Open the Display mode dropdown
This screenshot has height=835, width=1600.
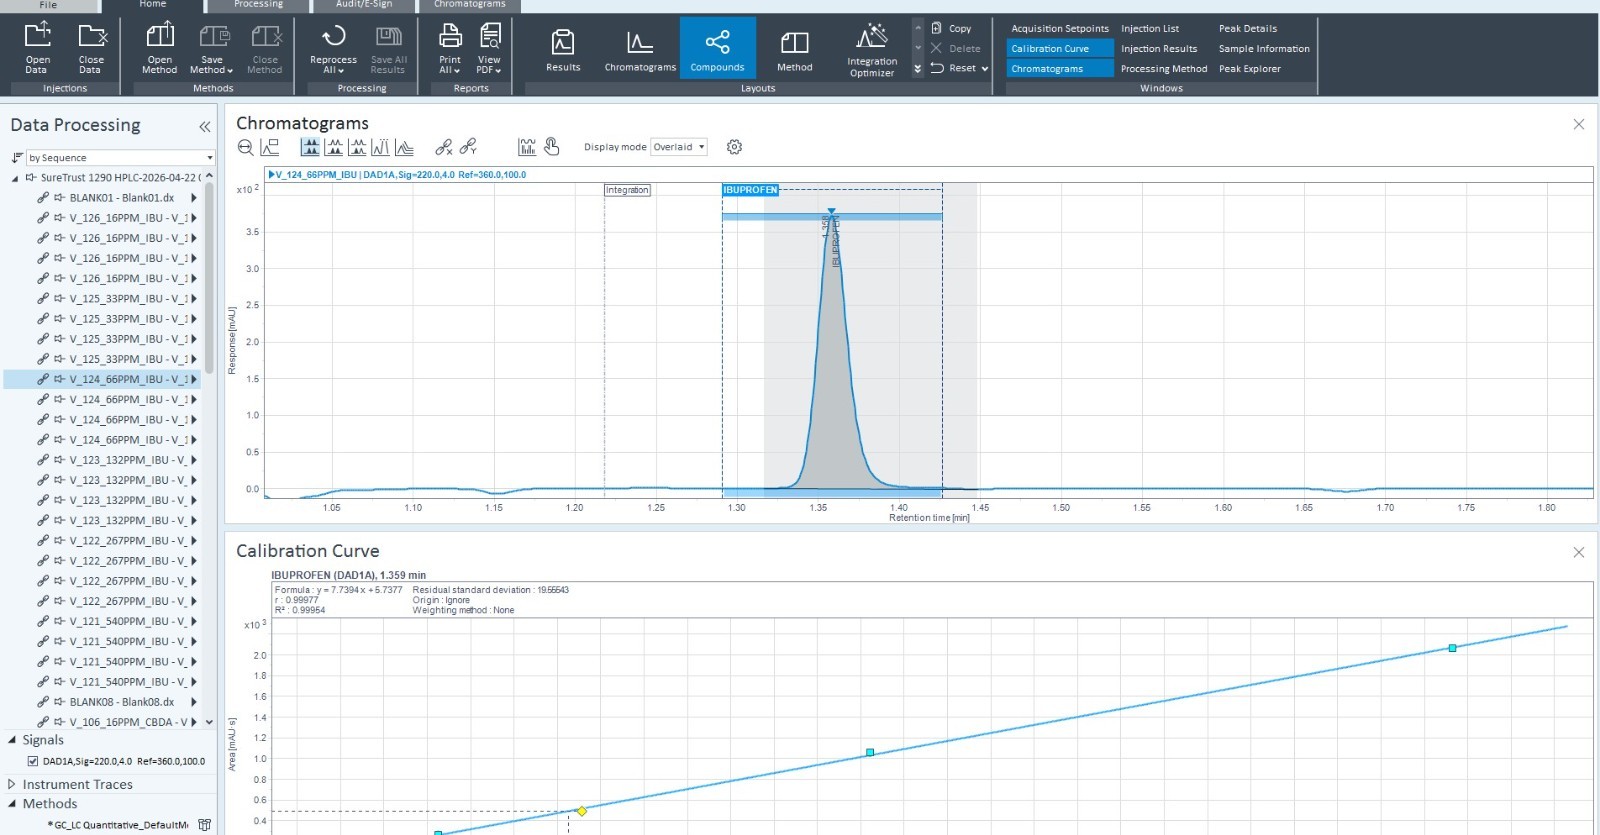pos(679,147)
